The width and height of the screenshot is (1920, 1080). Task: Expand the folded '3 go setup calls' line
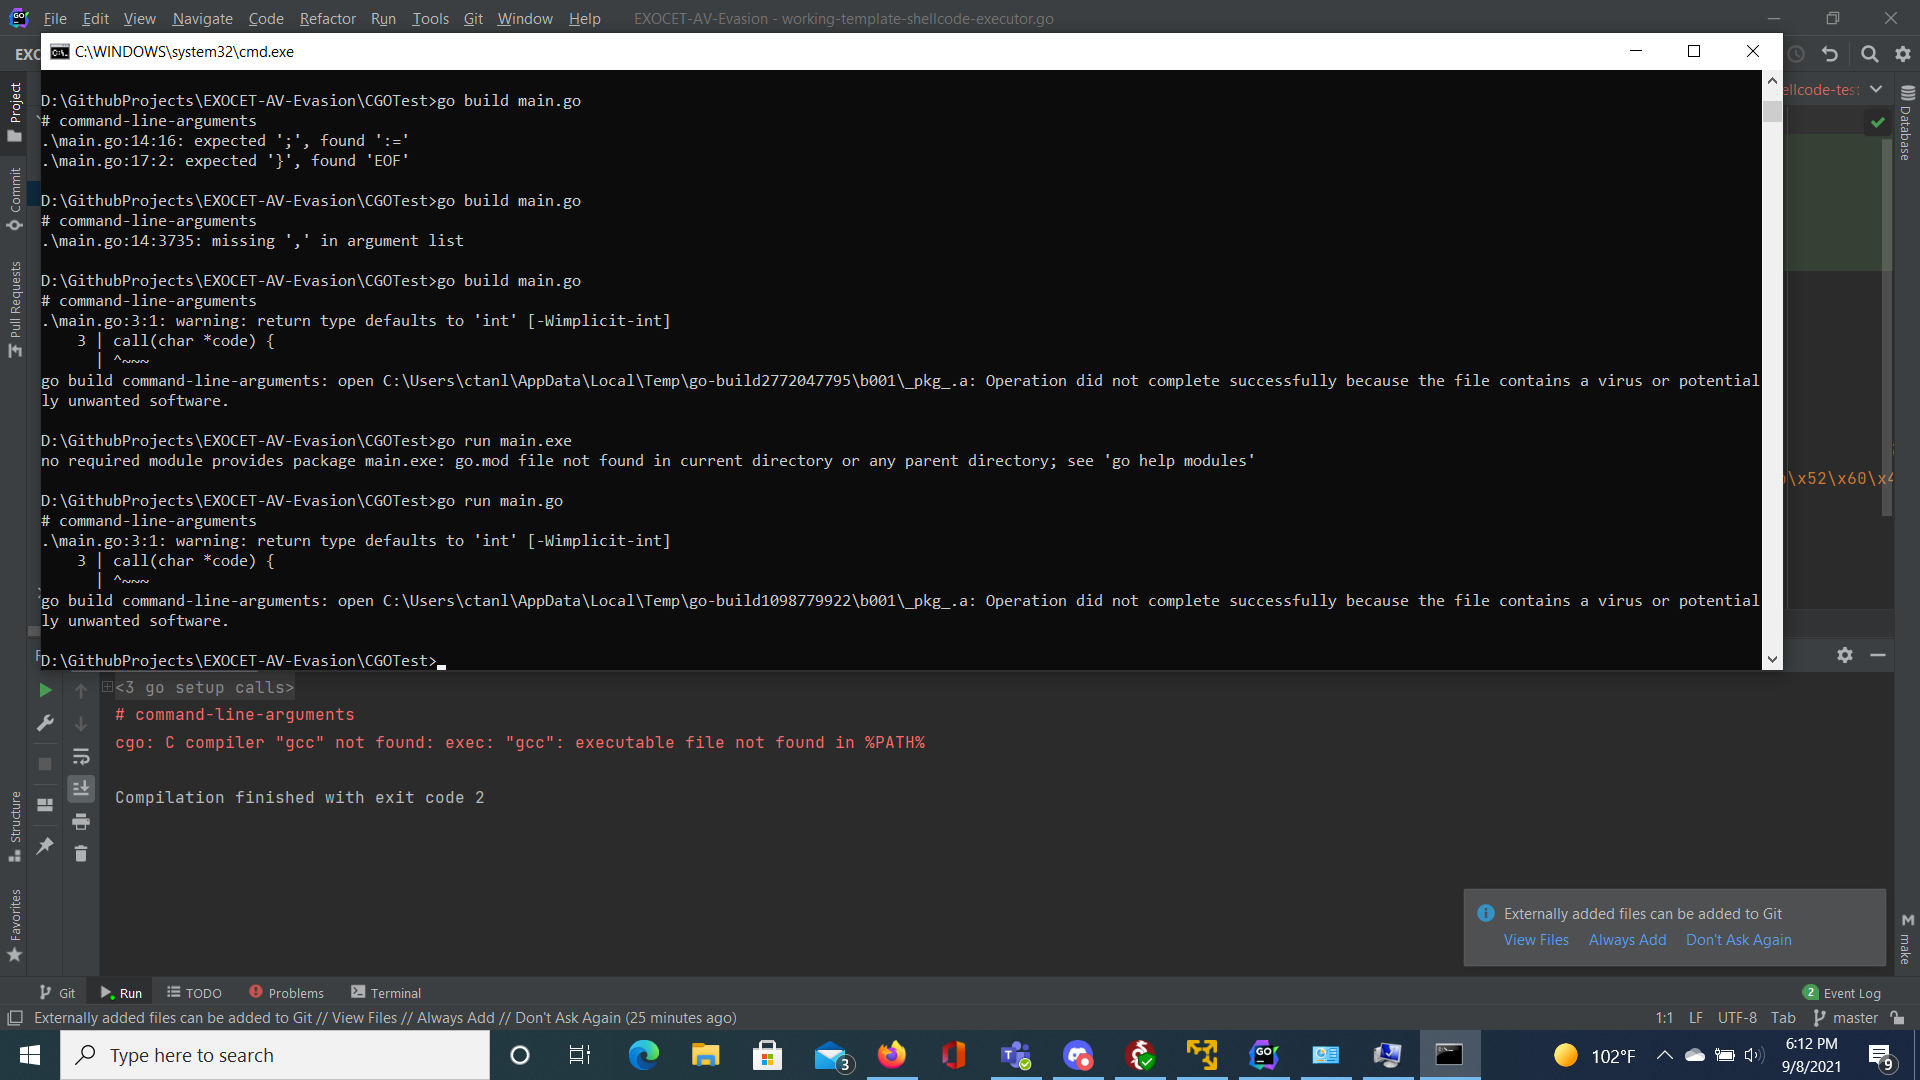pos(107,687)
